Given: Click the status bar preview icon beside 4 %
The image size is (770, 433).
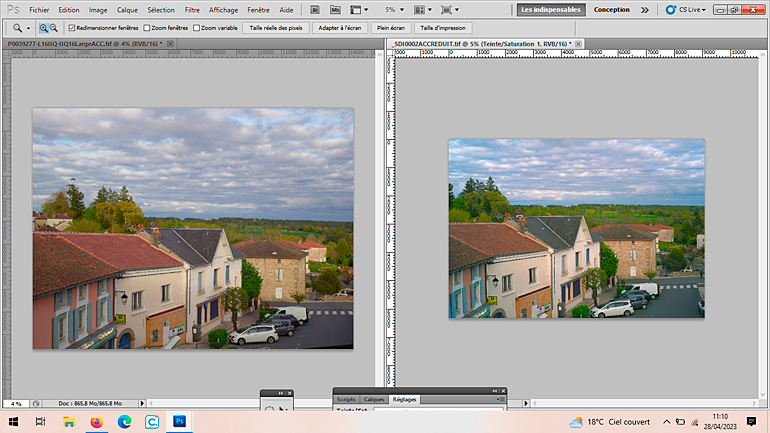Looking at the screenshot, I should (36, 404).
